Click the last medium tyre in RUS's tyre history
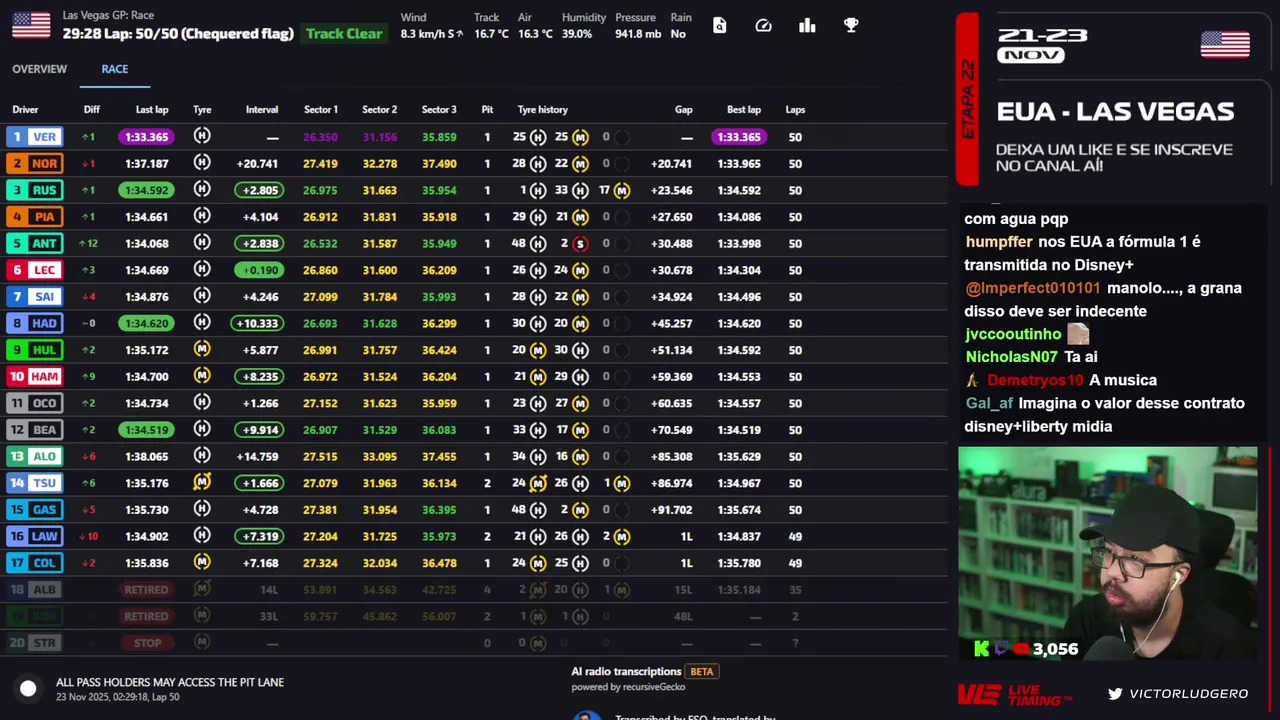The image size is (1280, 720). tap(622, 190)
